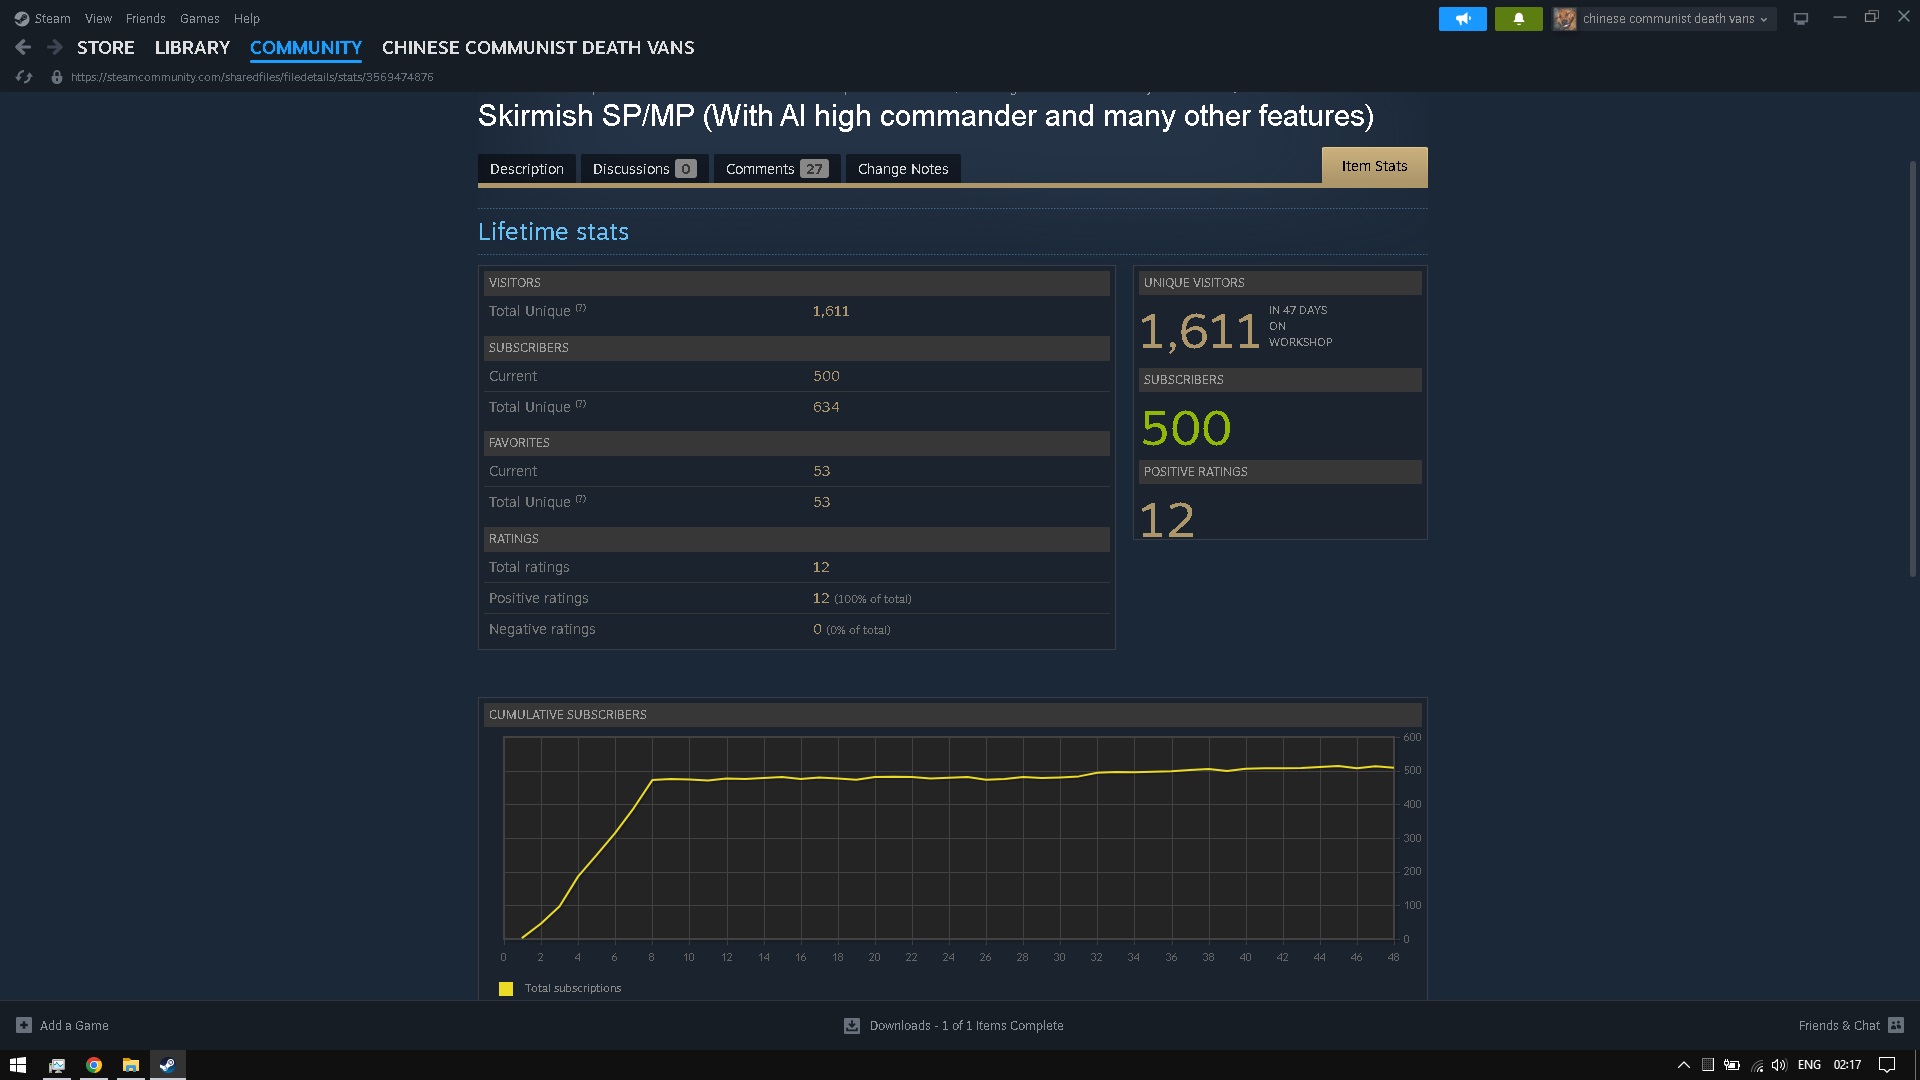This screenshot has height=1080, width=1920.
Task: Go to the LIBRARY section
Action: [x=192, y=47]
